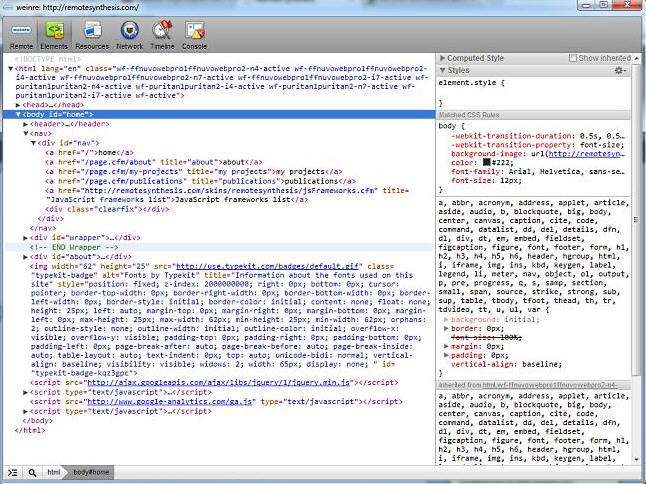Viewport: 646px width, 484px height.
Task: Select the home anchor element row
Action: click(89, 152)
